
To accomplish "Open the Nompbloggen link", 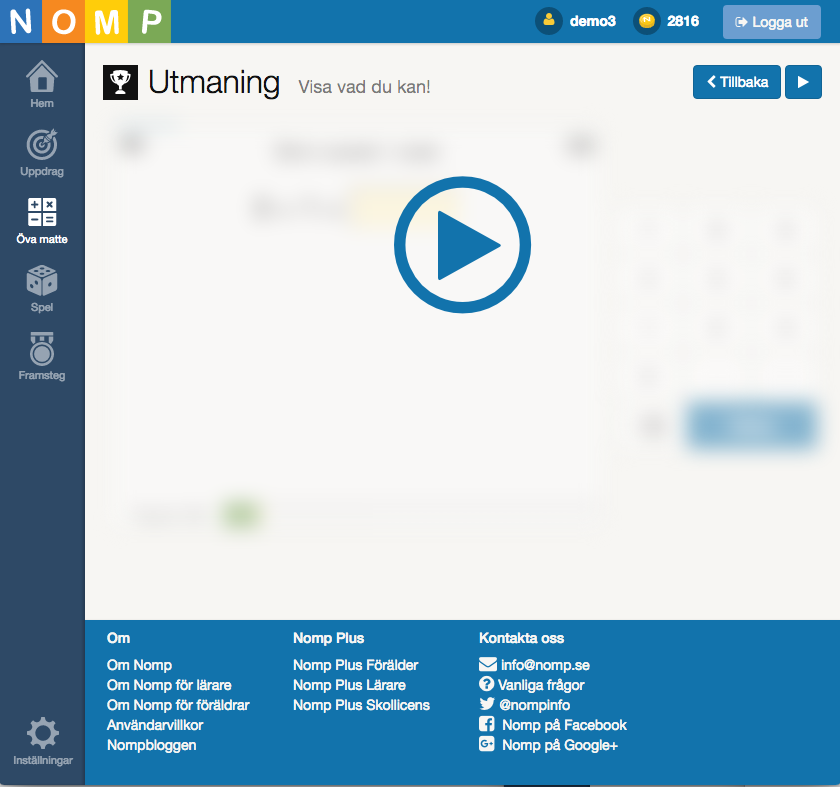I will click(x=152, y=745).
